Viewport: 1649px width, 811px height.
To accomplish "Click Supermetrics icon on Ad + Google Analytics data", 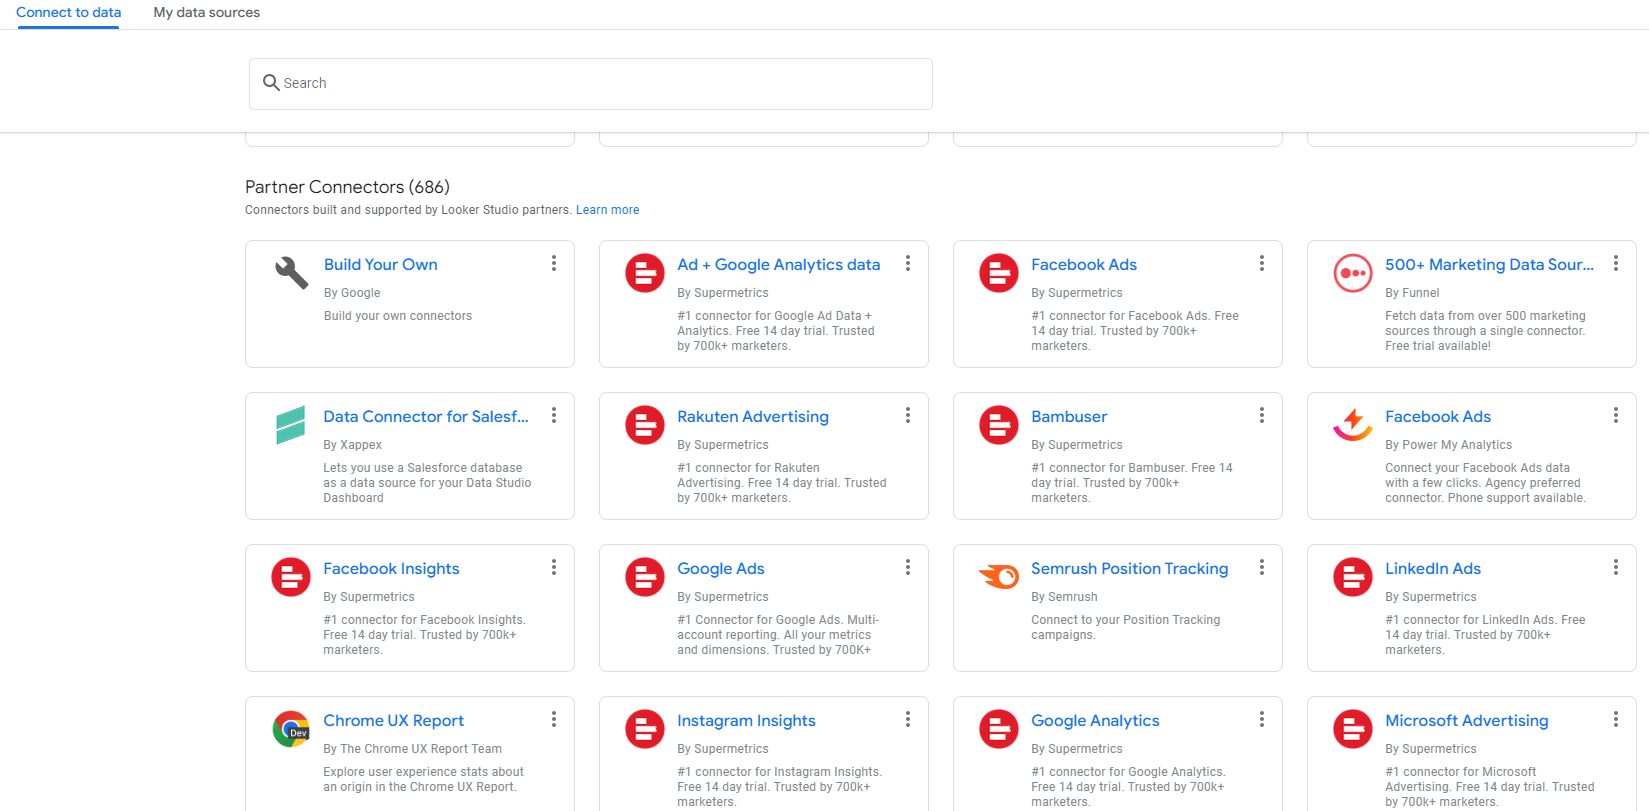I will pos(644,273).
